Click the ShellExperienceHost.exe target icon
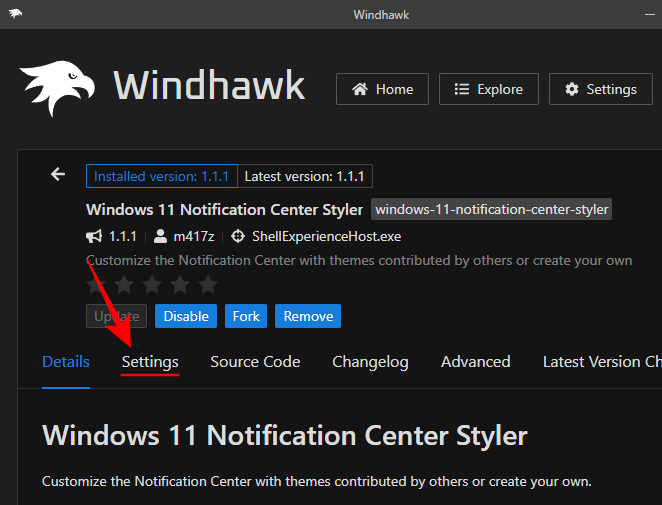 (238, 237)
